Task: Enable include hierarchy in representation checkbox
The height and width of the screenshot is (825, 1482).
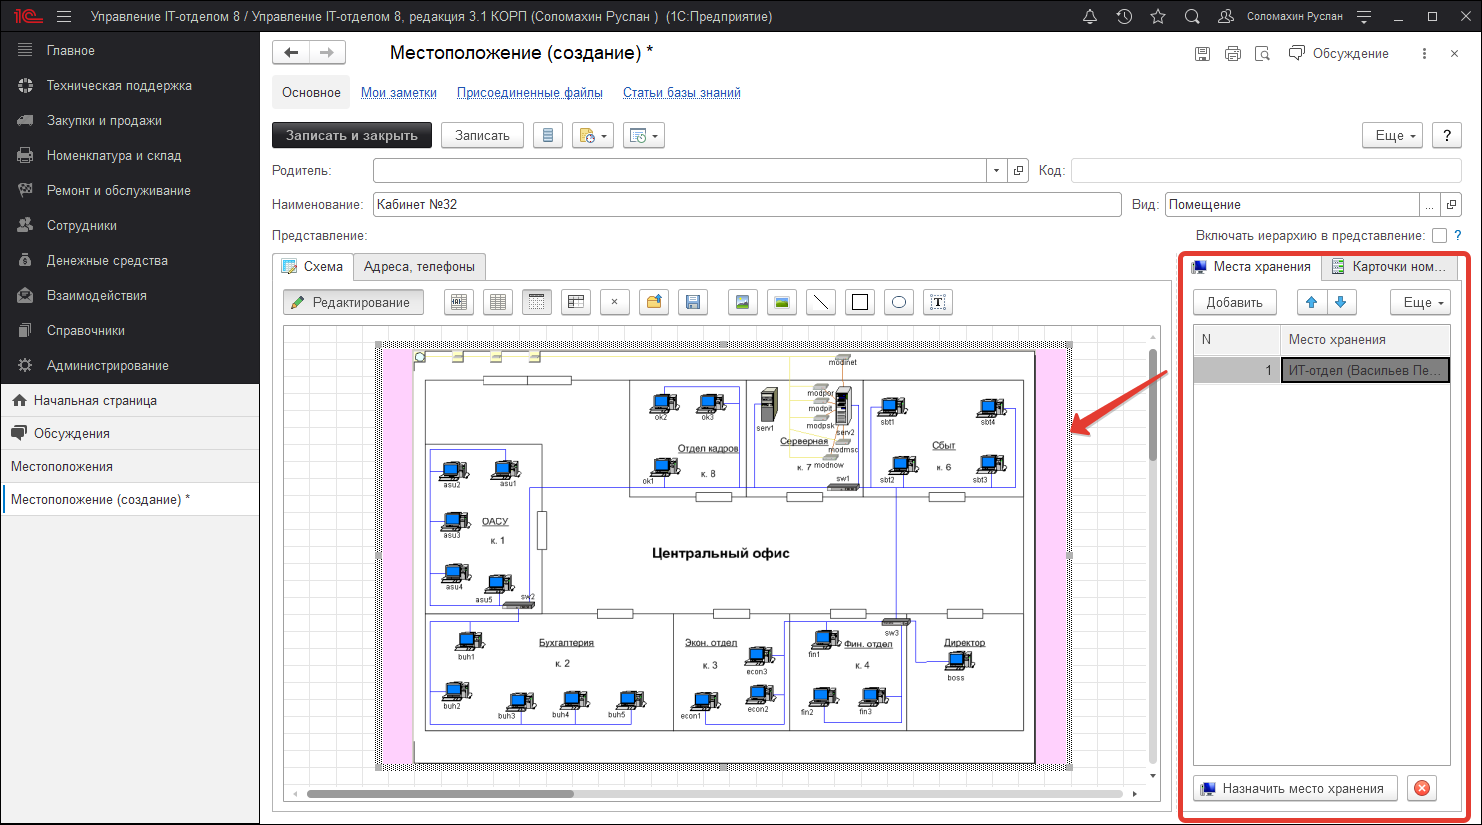Action: [1439, 236]
